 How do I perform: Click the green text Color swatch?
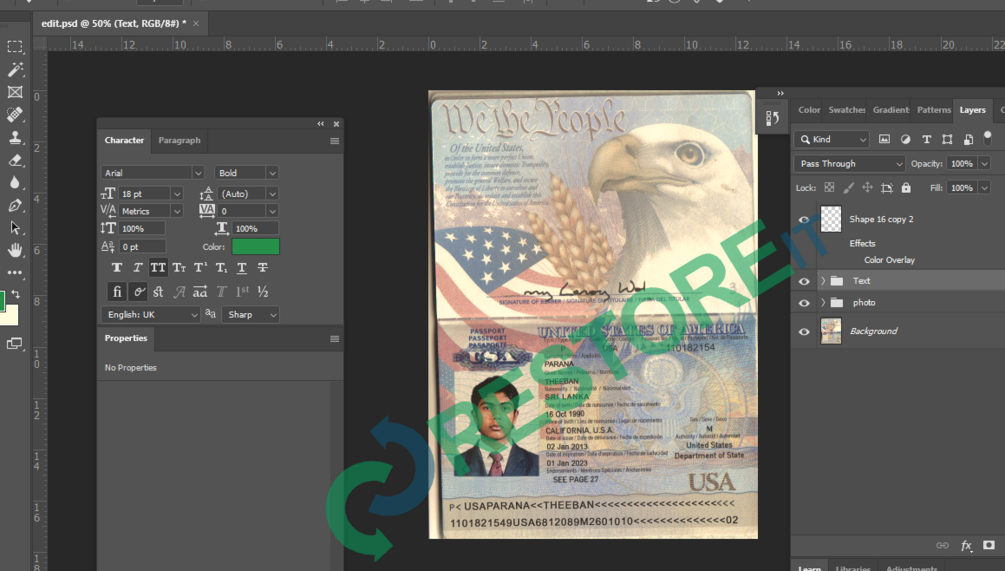coord(255,247)
